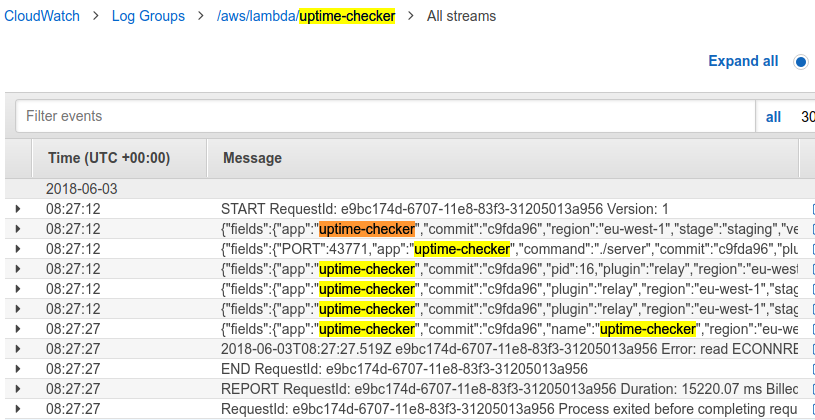The height and width of the screenshot is (420, 815).
Task: Click the Message column header
Action: [x=252, y=158]
